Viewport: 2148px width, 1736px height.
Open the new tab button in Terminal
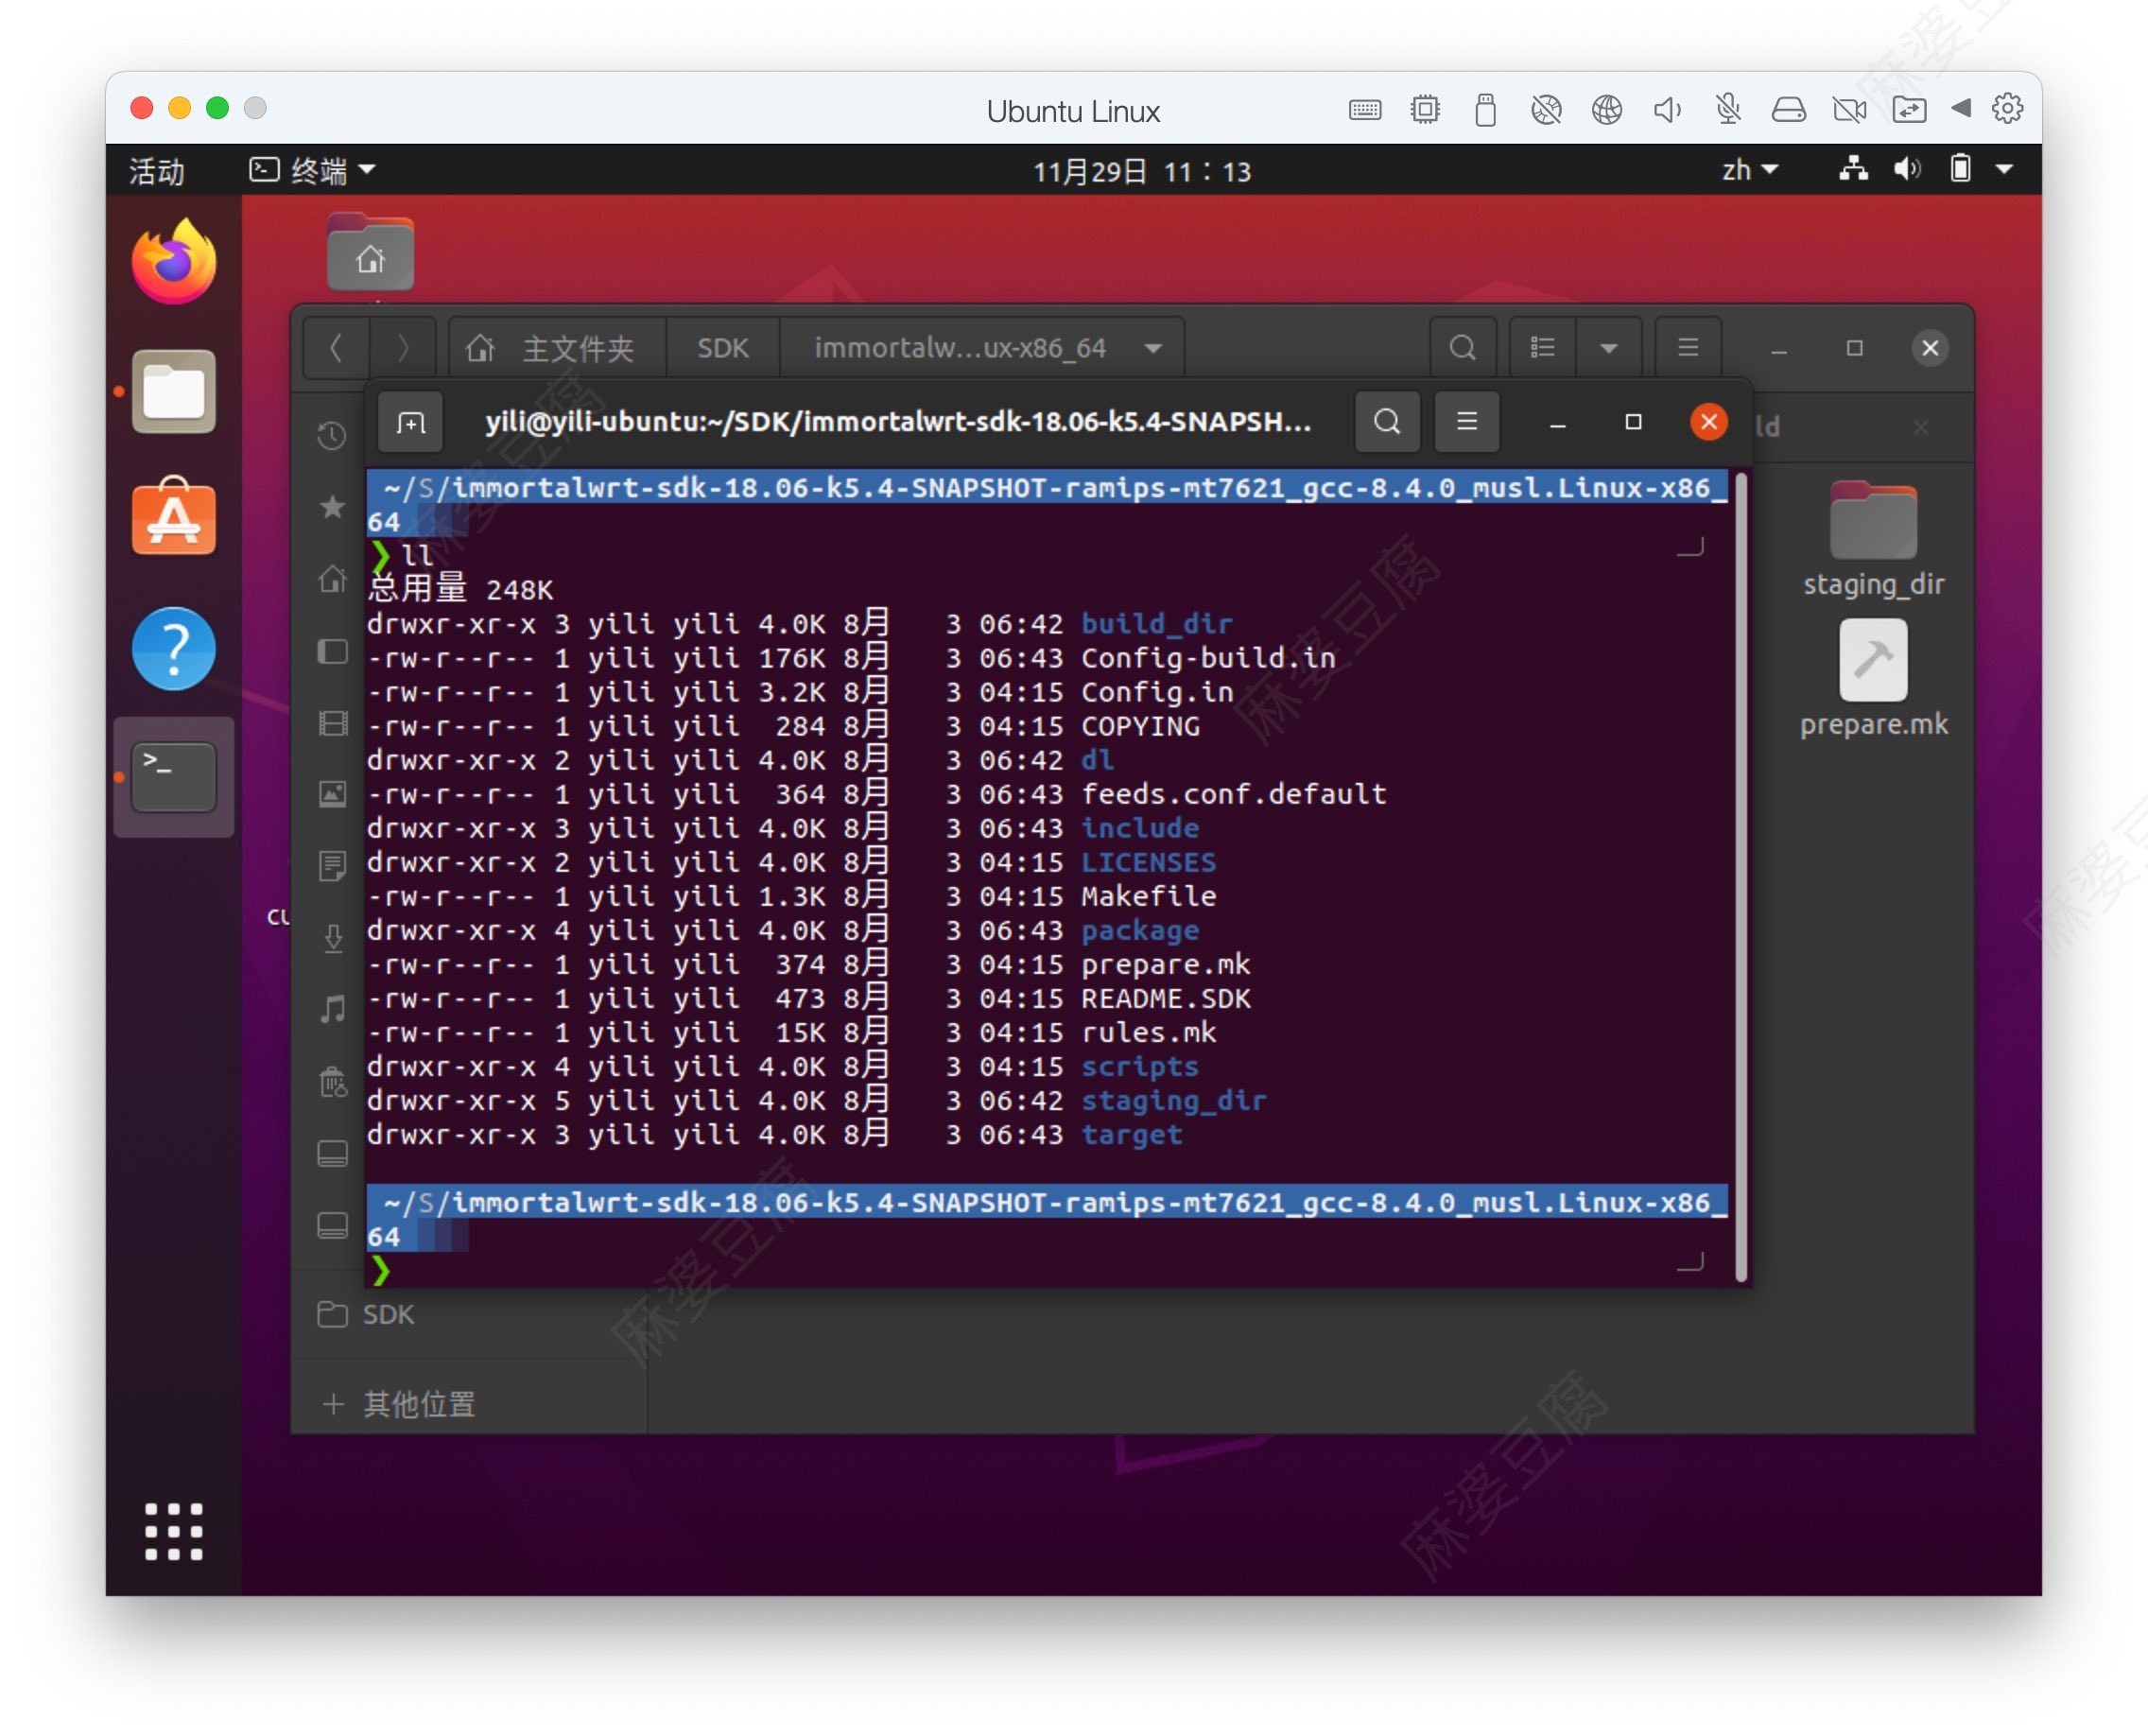pos(410,423)
